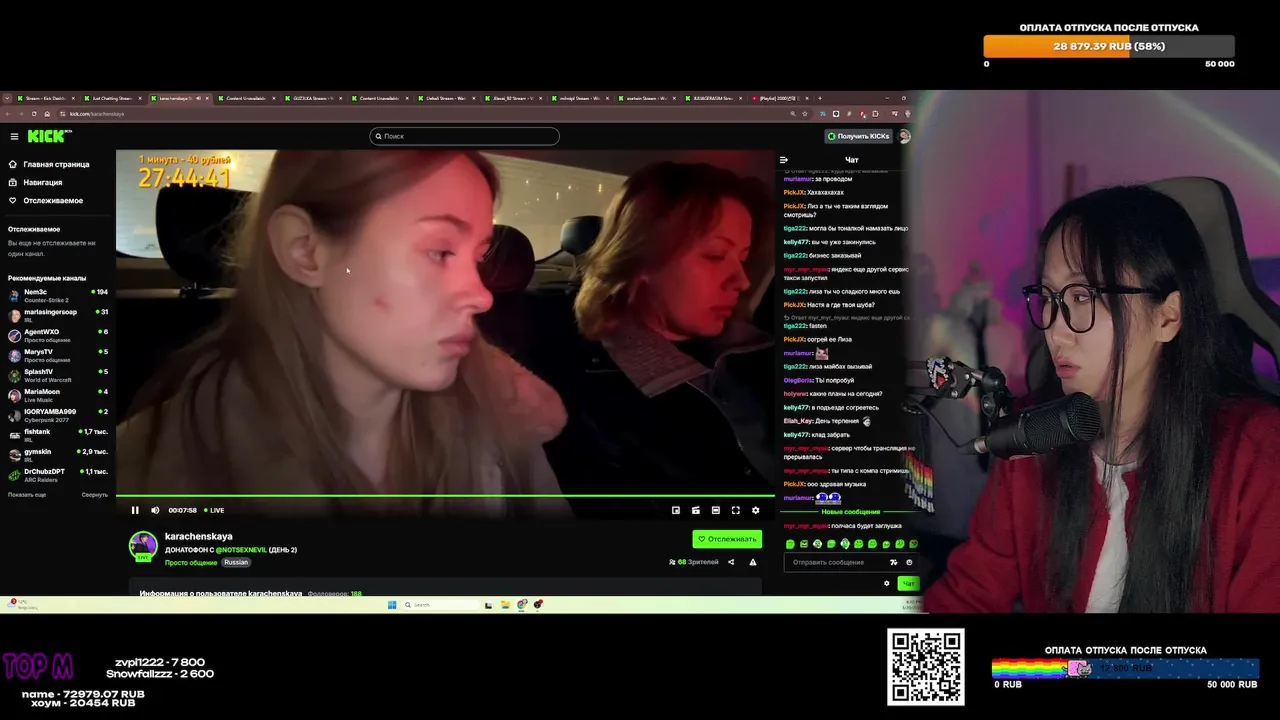Viewport: 1280px width, 720px height.
Task: Switch to GUZIUKA Stream browser tab
Action: (x=312, y=98)
